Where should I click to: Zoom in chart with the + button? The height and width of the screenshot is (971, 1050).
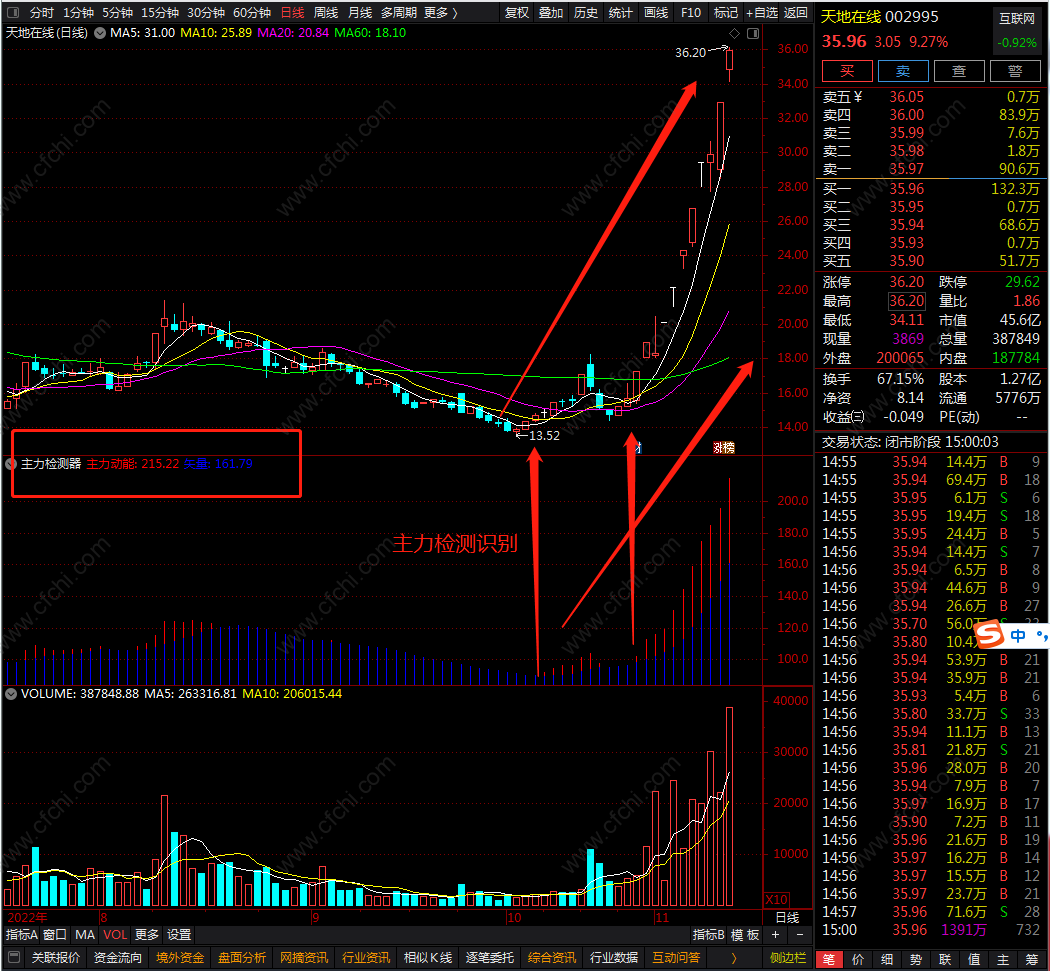coord(775,935)
